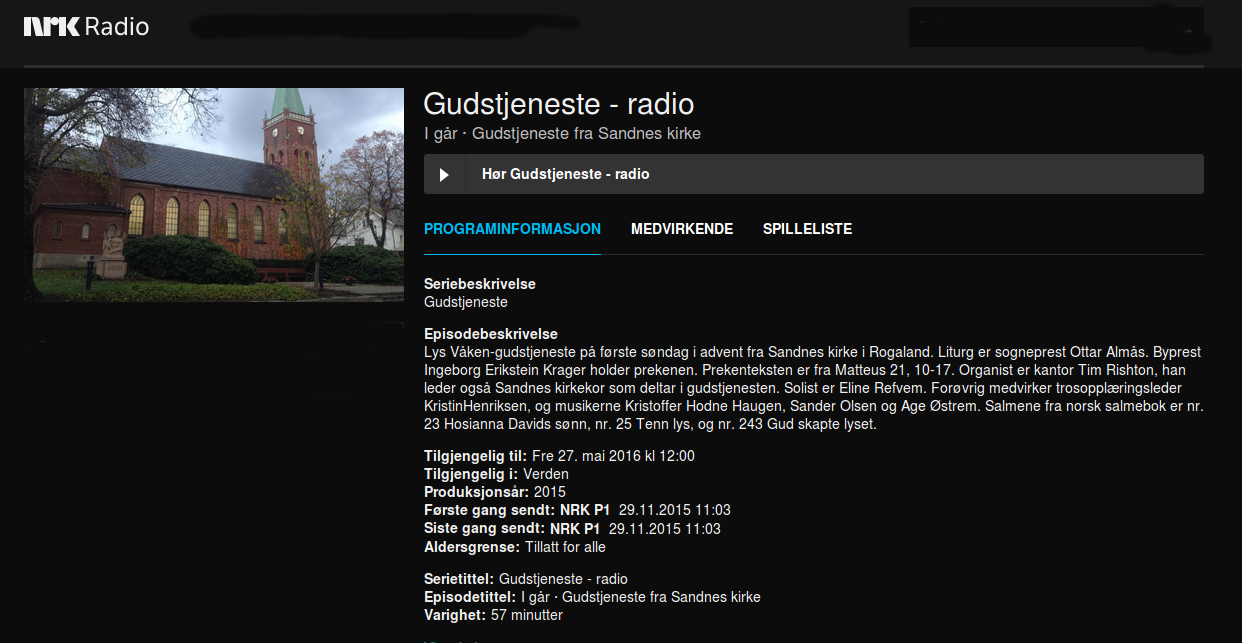Click the 'Aldersgrense: Tillatt for alle' line
The width and height of the screenshot is (1242, 643).
514,547
